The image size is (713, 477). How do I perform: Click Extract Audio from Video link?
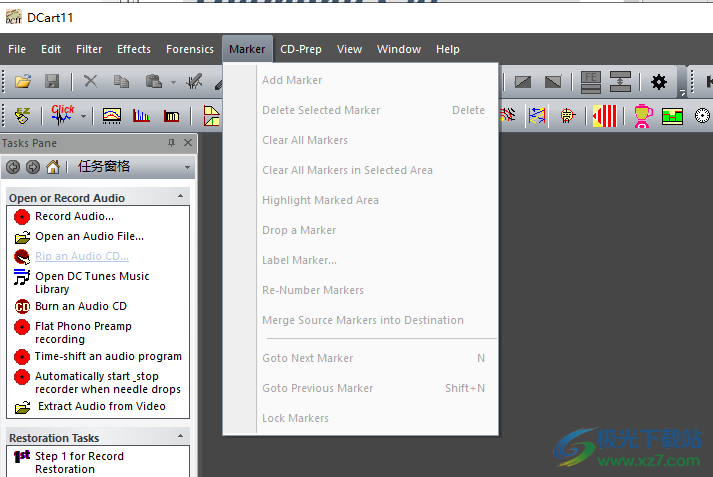click(101, 407)
